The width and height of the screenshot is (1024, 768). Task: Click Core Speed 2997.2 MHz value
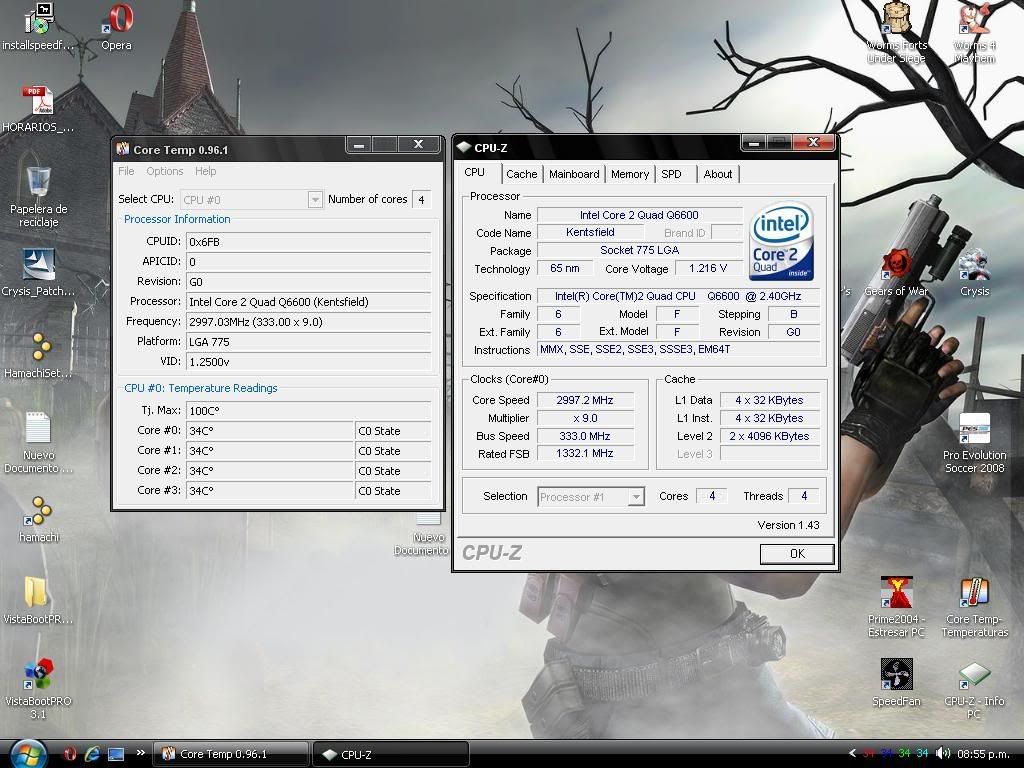point(584,400)
